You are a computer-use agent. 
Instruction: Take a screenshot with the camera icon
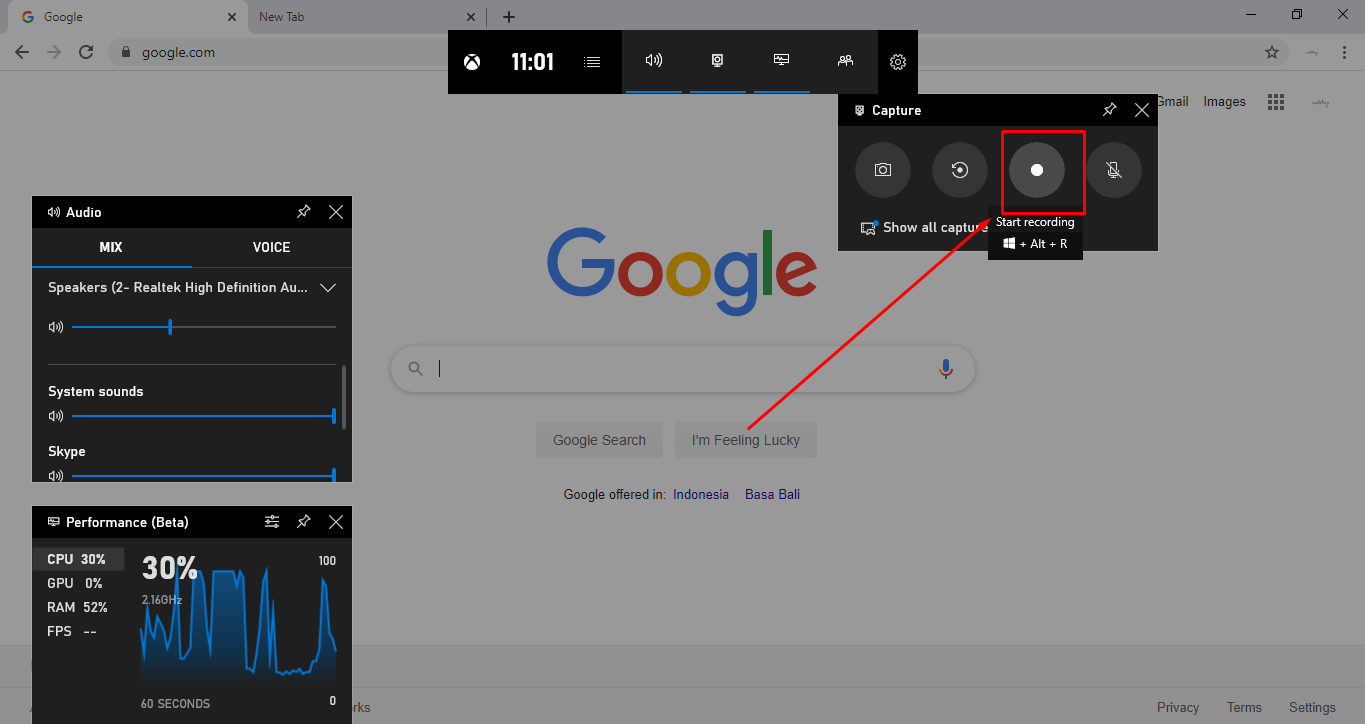coord(883,169)
